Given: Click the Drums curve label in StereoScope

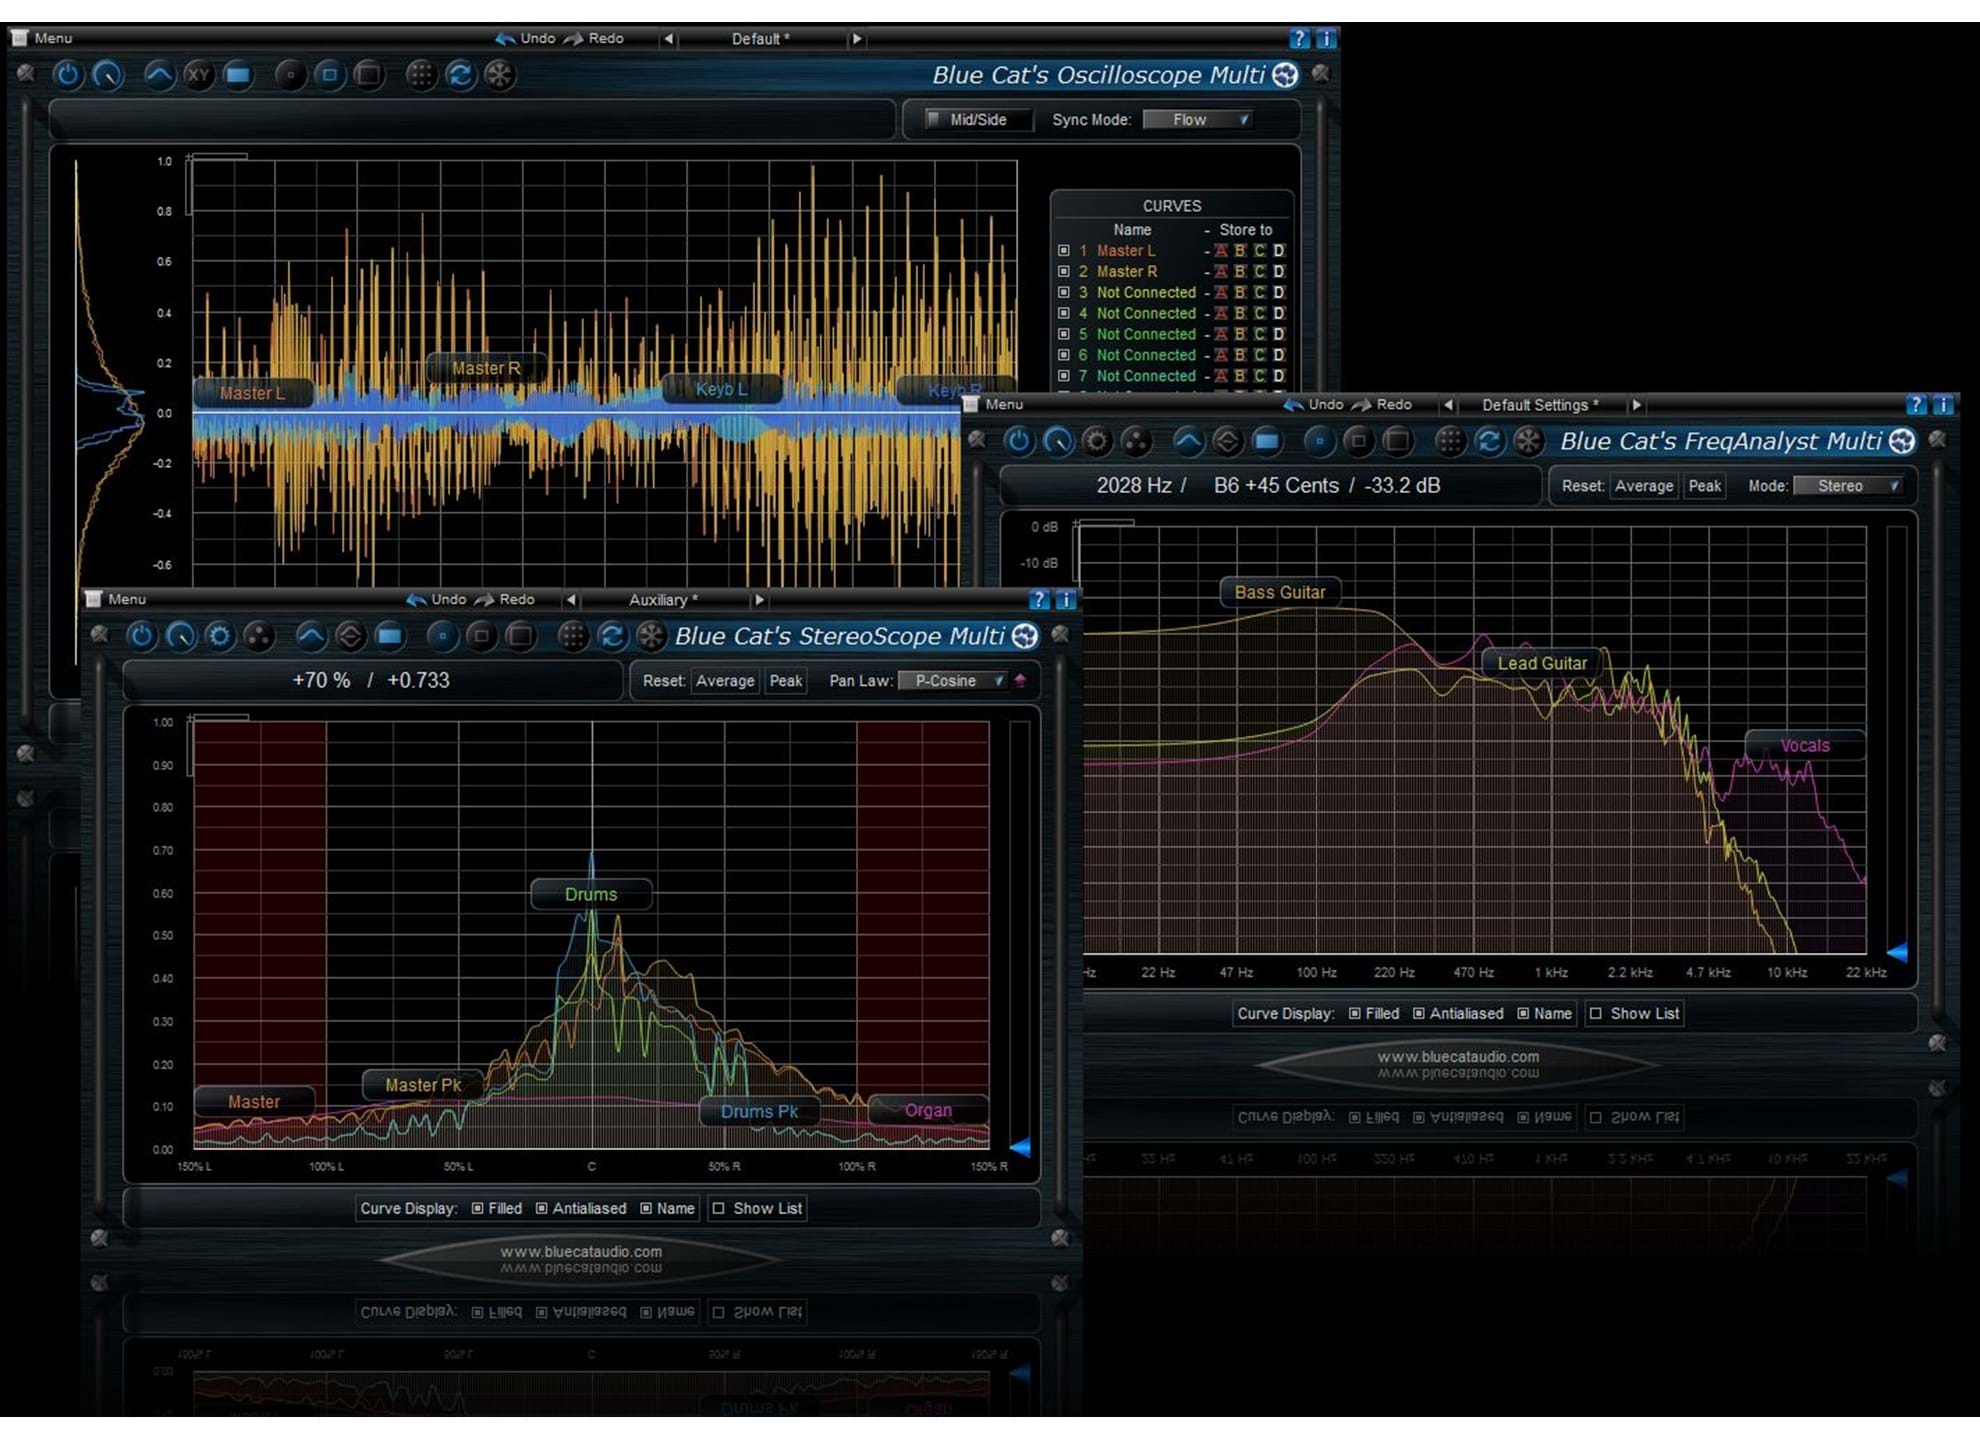Looking at the screenshot, I should 591,894.
